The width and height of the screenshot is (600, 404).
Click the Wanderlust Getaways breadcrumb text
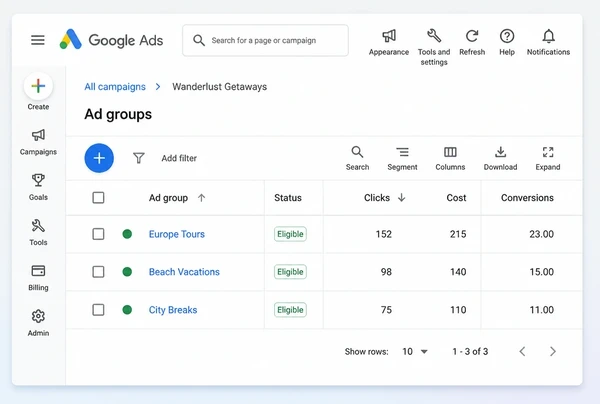click(220, 87)
